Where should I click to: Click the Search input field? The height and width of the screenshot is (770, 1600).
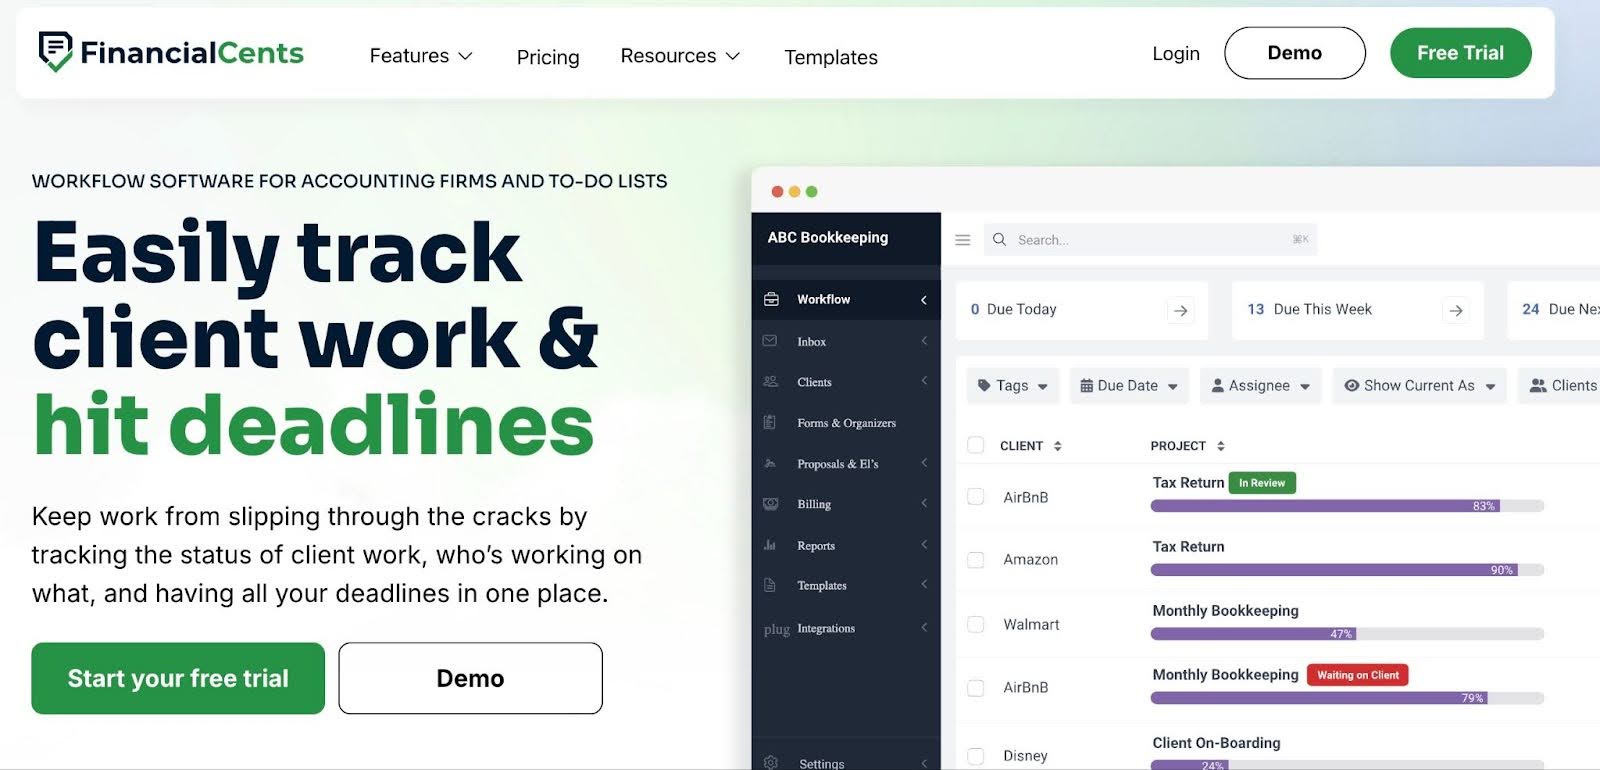[1150, 240]
